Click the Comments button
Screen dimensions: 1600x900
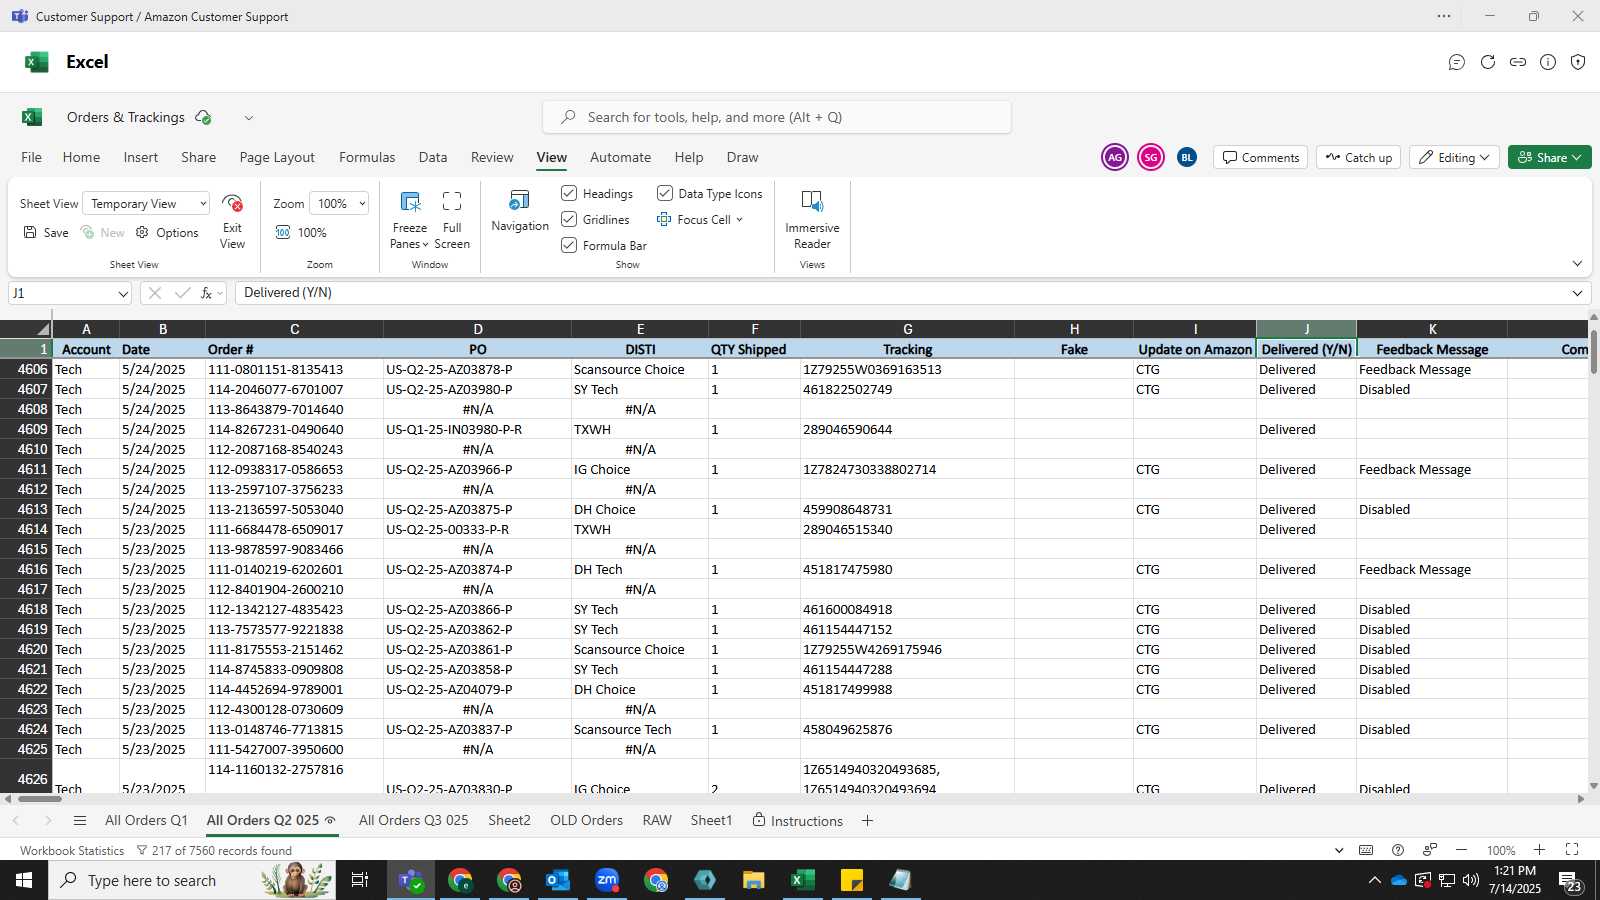tap(1260, 157)
